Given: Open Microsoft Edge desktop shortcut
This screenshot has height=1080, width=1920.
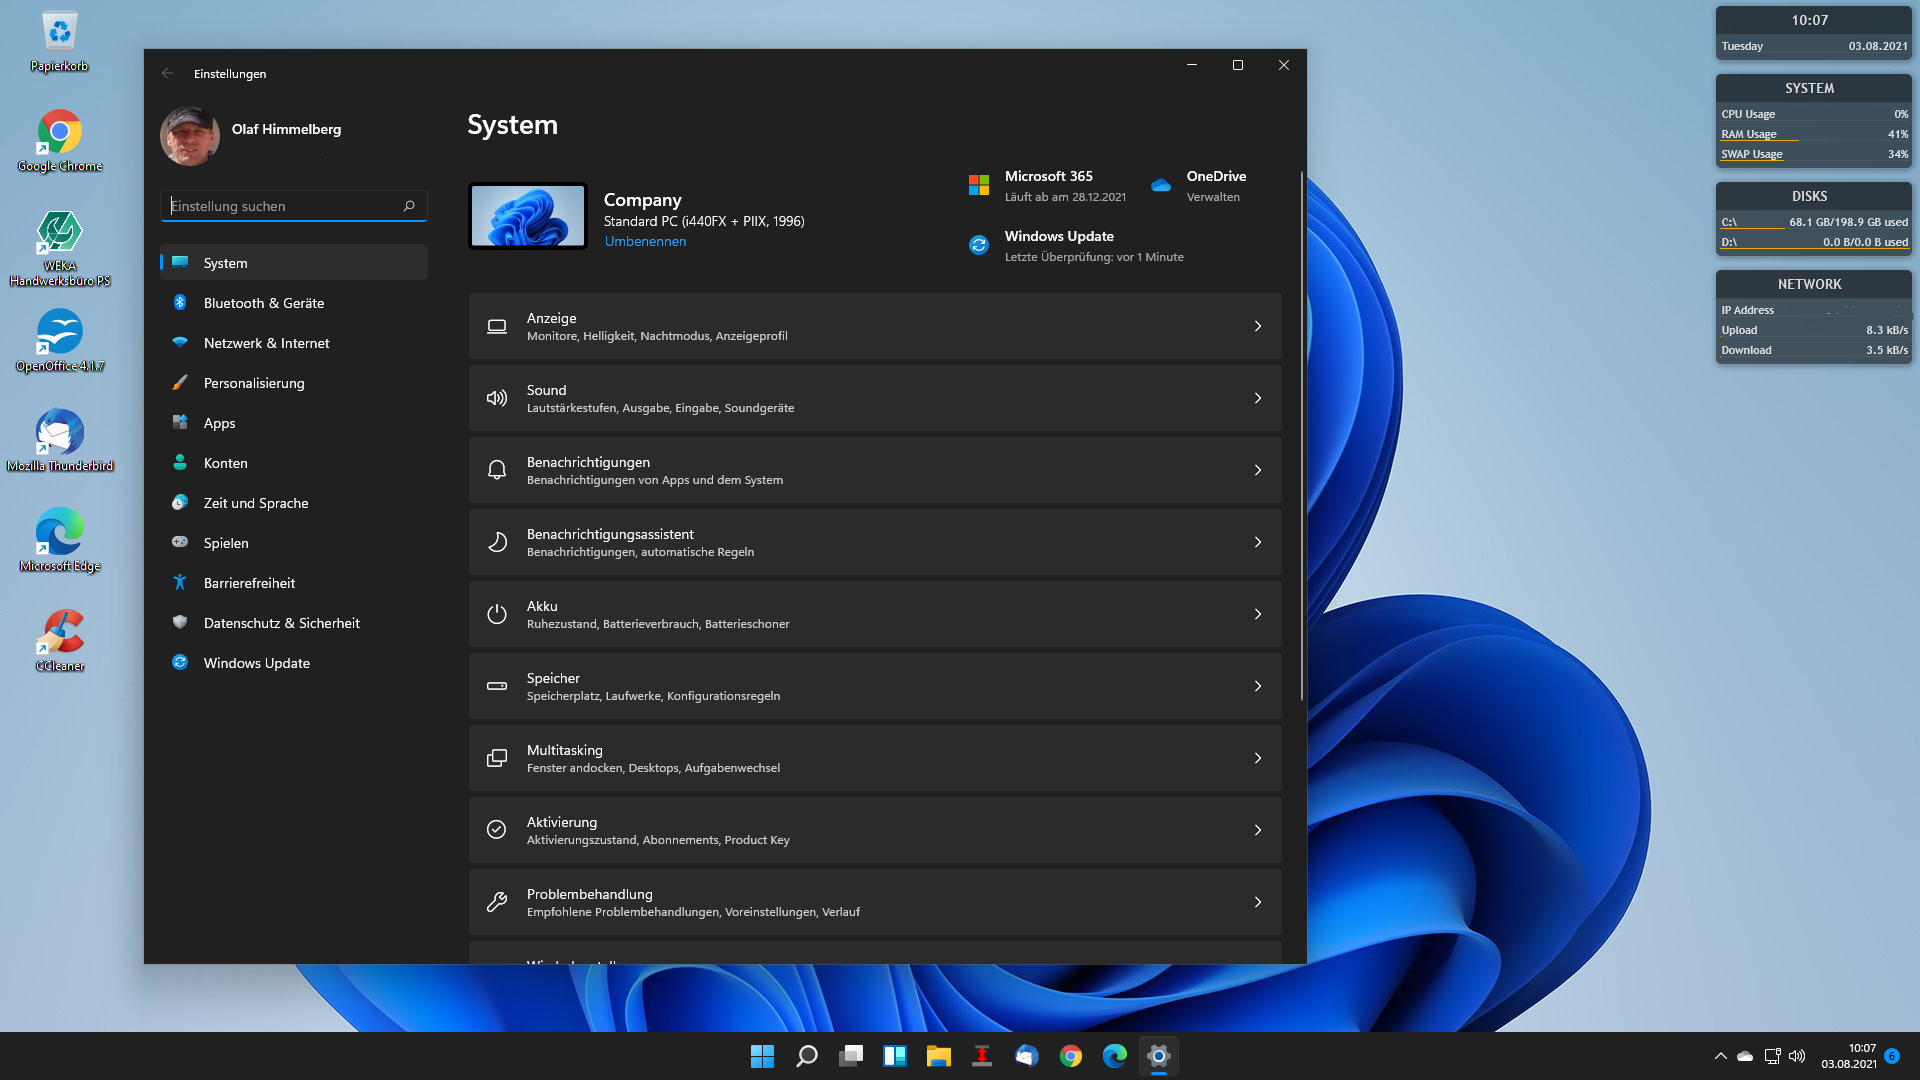Looking at the screenshot, I should coord(59,541).
